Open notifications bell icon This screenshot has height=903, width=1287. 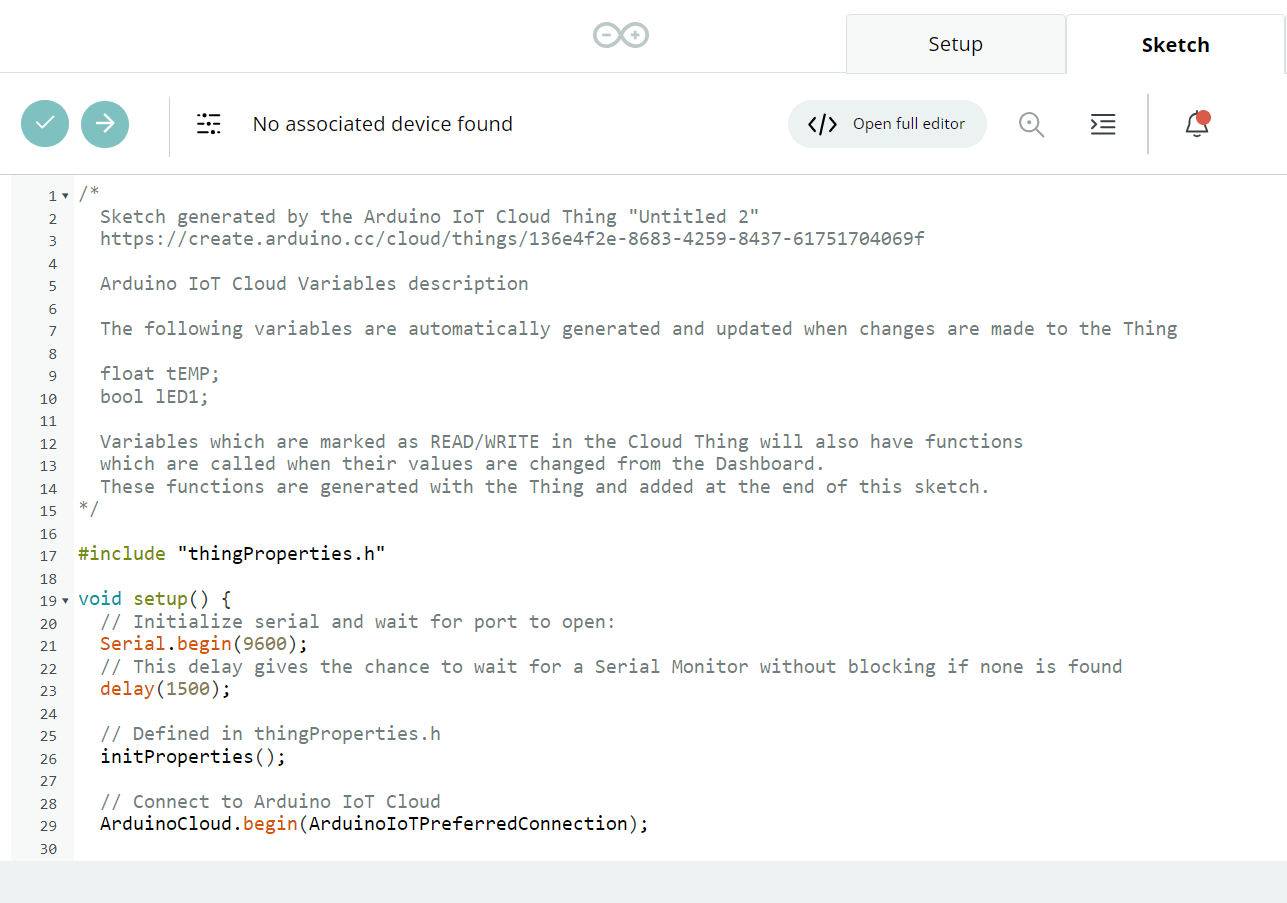point(1197,124)
